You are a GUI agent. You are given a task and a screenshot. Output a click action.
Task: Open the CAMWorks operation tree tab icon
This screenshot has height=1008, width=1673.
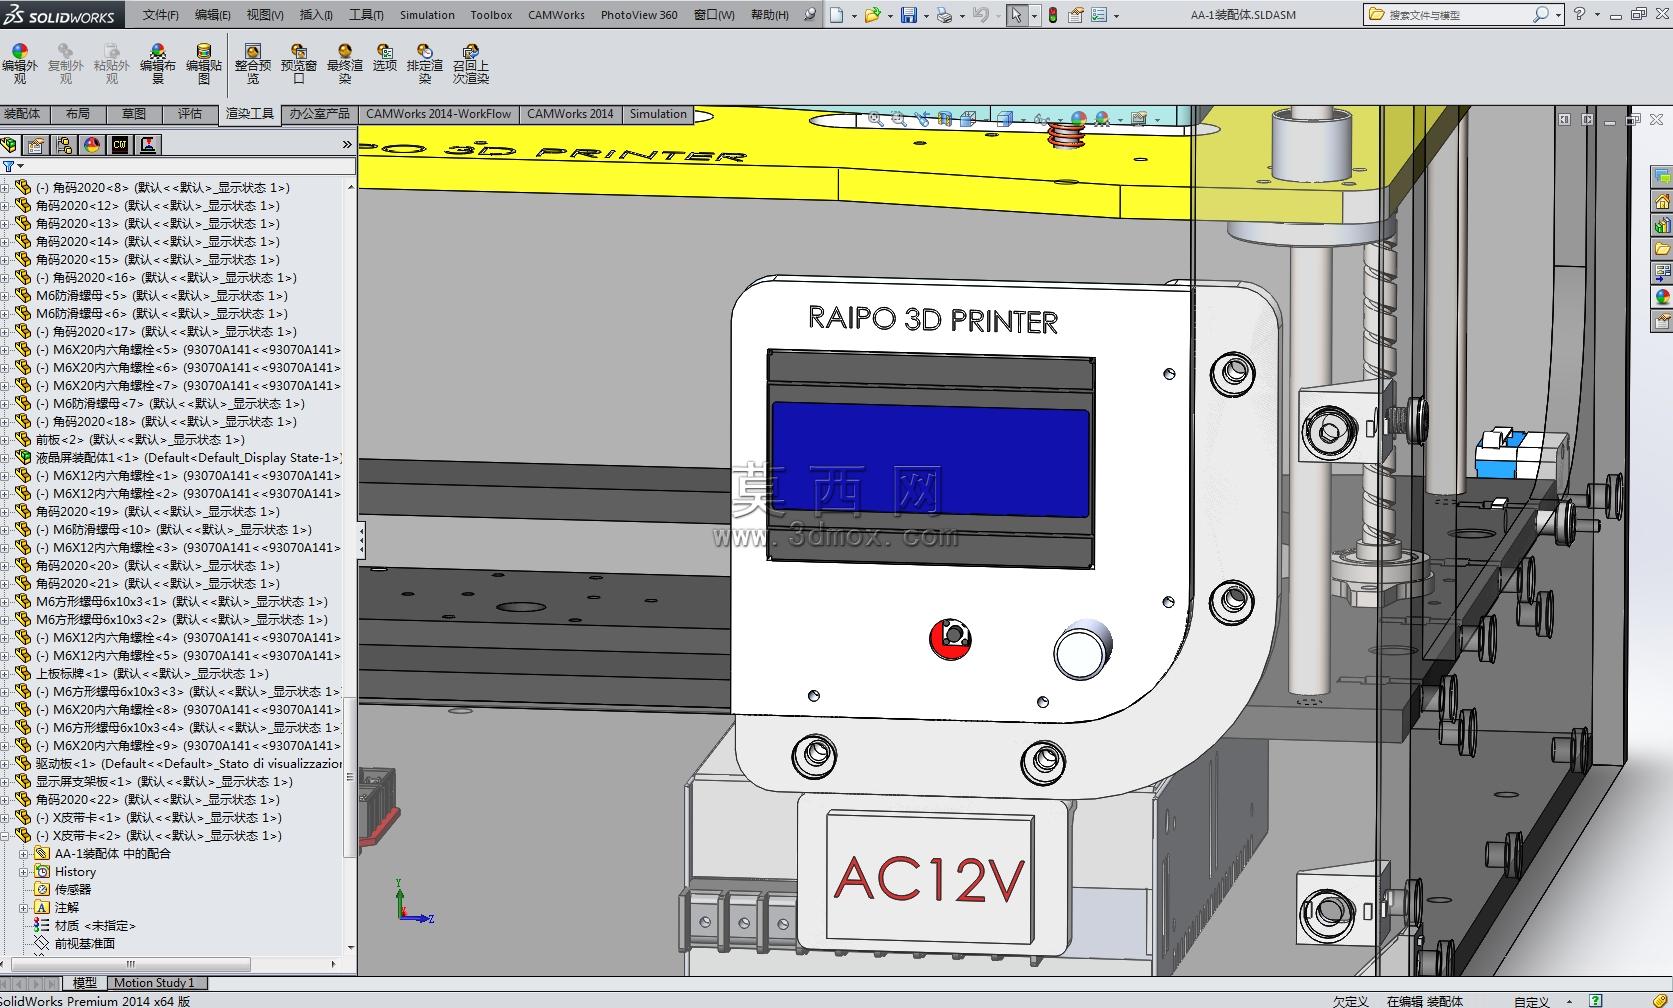(148, 145)
